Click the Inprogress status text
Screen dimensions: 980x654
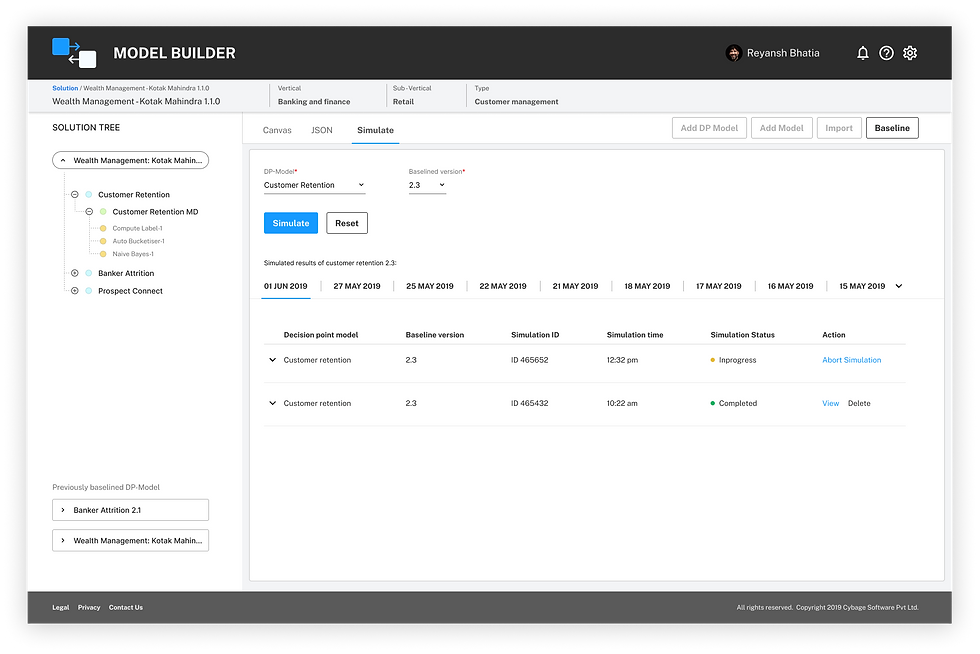coord(738,360)
